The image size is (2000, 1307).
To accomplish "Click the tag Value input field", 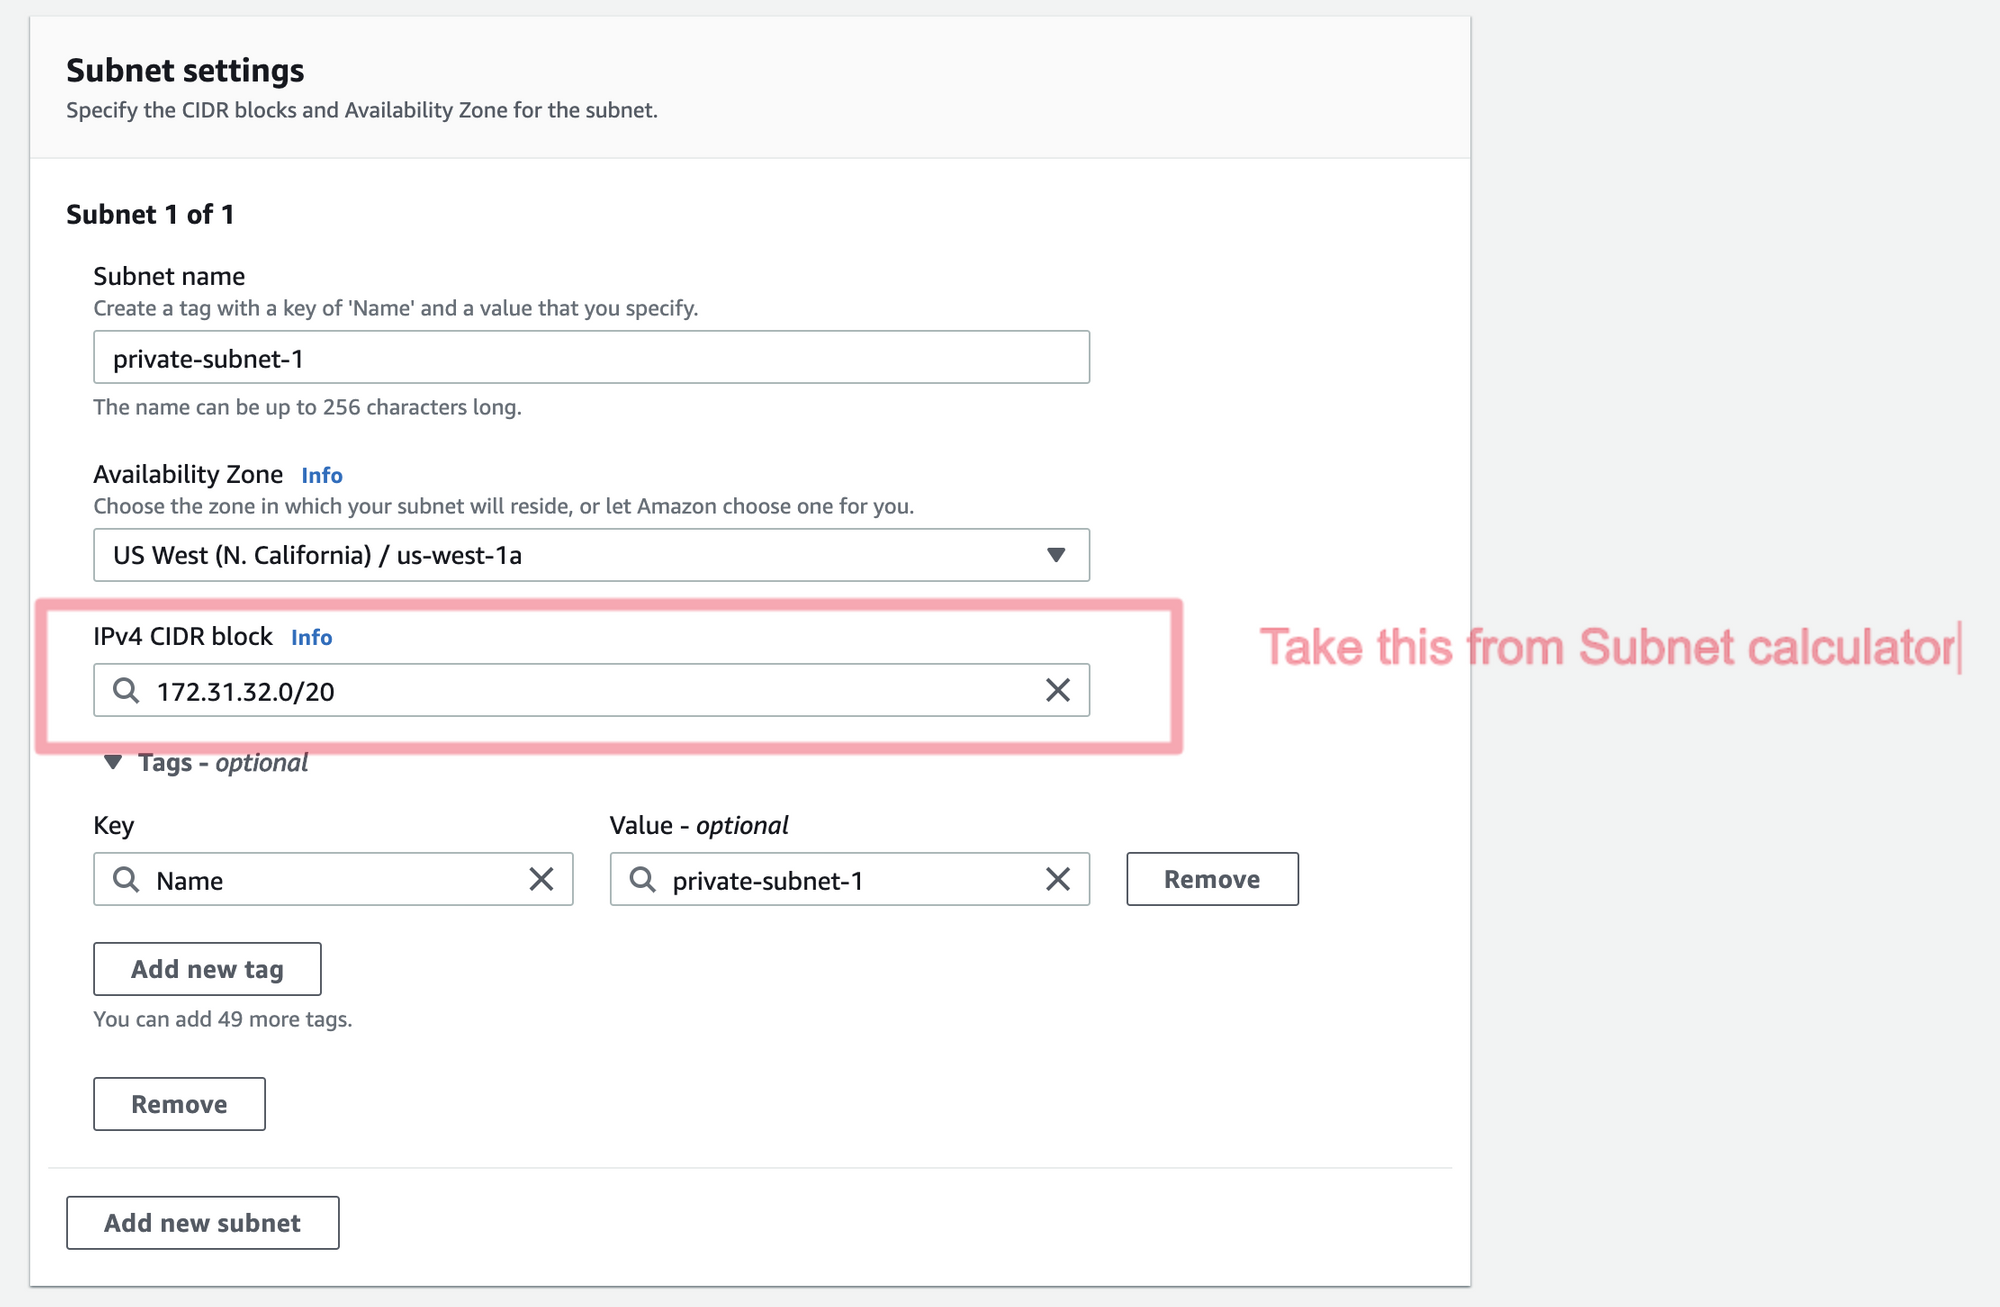I will pyautogui.click(x=850, y=880).
